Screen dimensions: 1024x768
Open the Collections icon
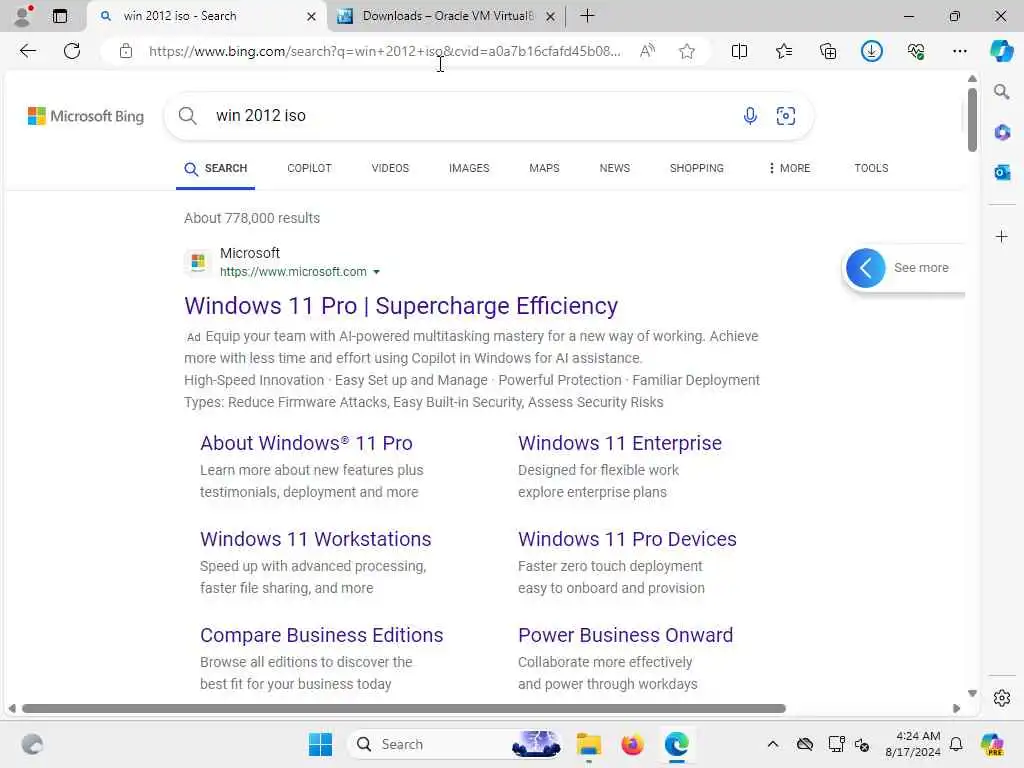coord(828,51)
